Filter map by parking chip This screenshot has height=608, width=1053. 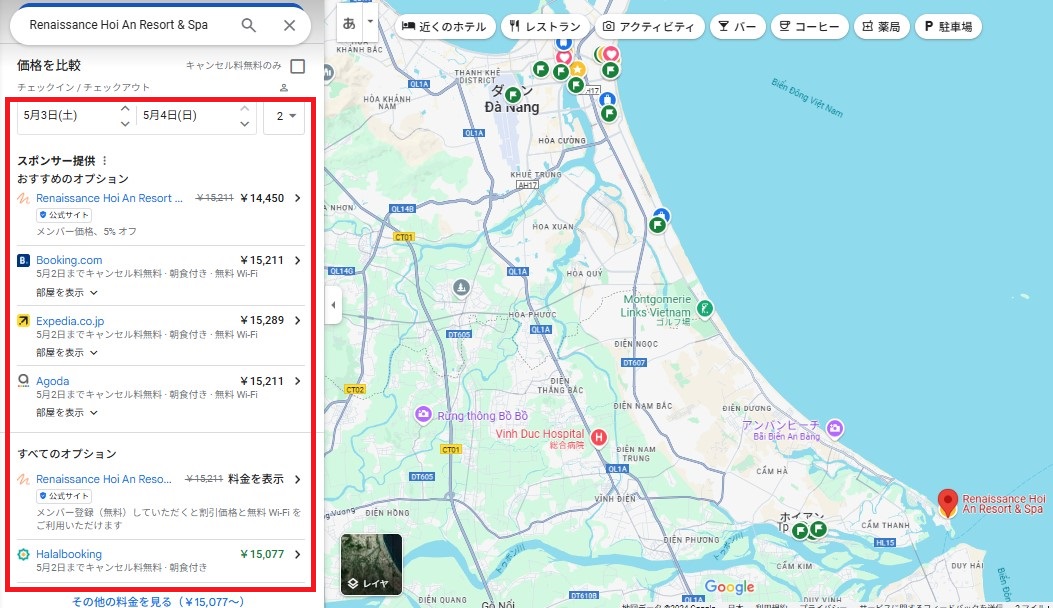click(x=948, y=26)
